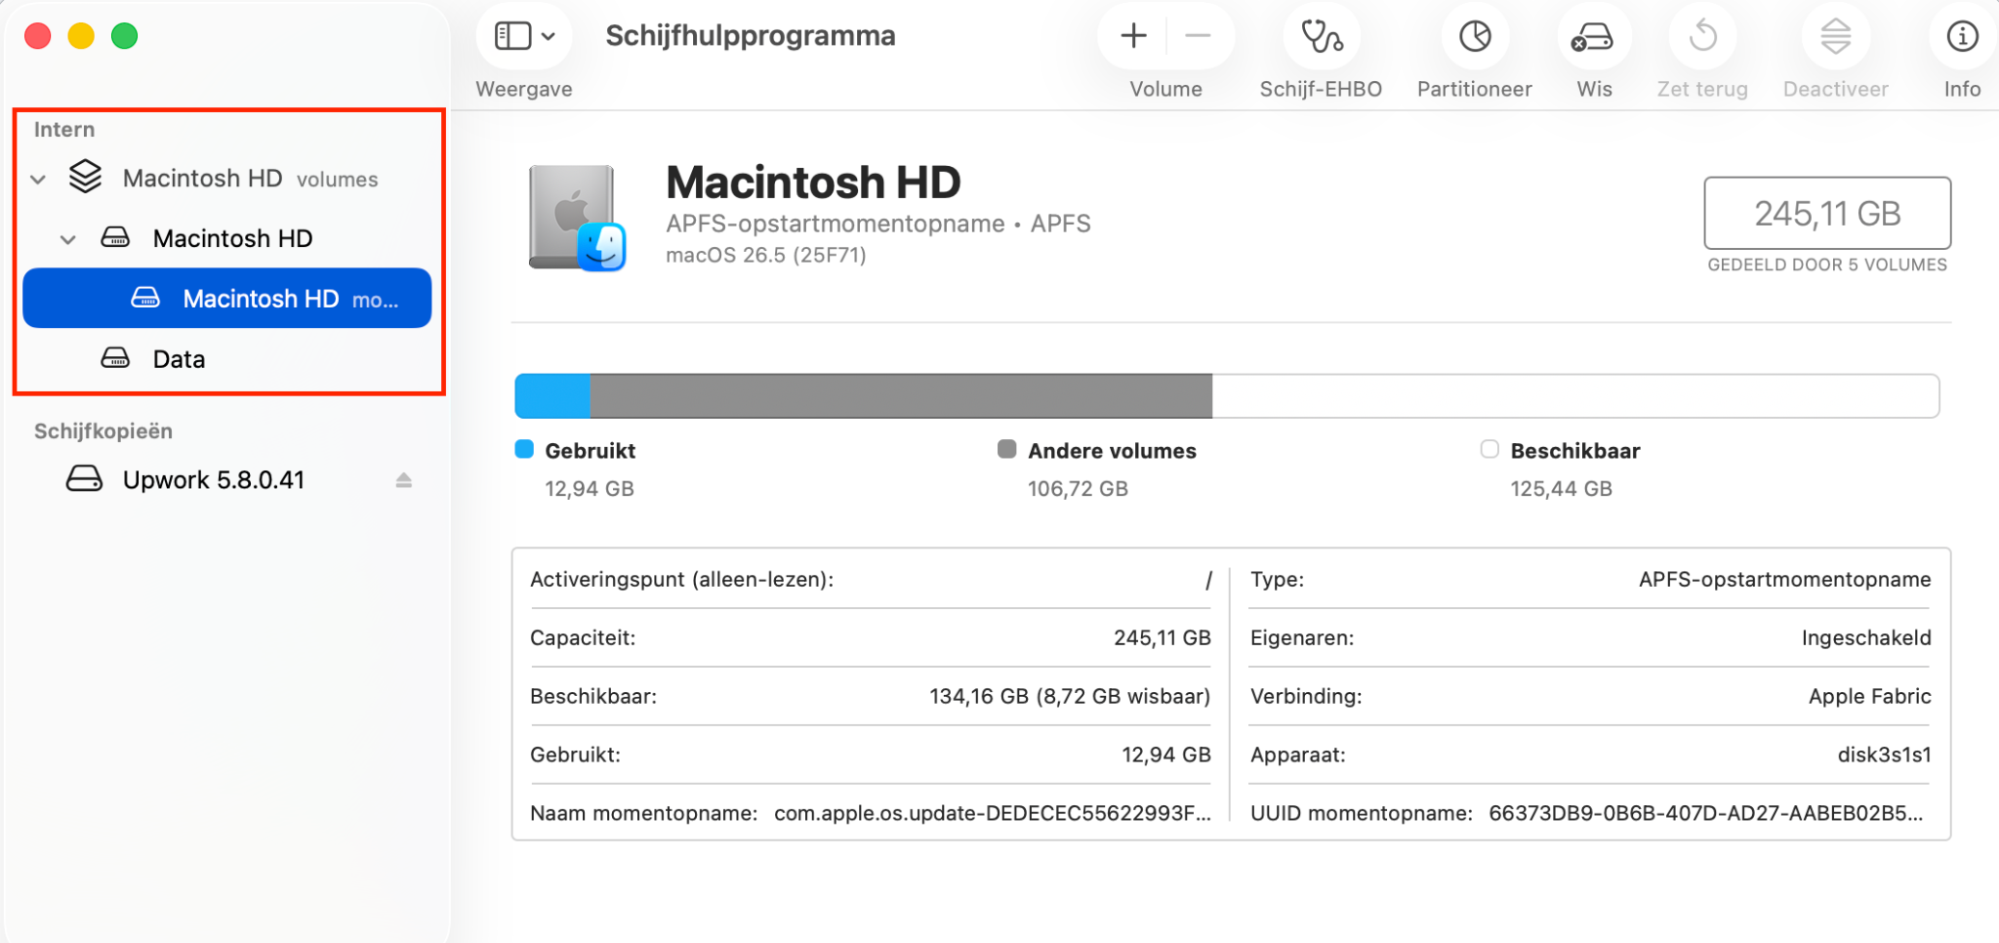Click the Eigenaren 'Ingeschakeld' value

pos(1866,638)
